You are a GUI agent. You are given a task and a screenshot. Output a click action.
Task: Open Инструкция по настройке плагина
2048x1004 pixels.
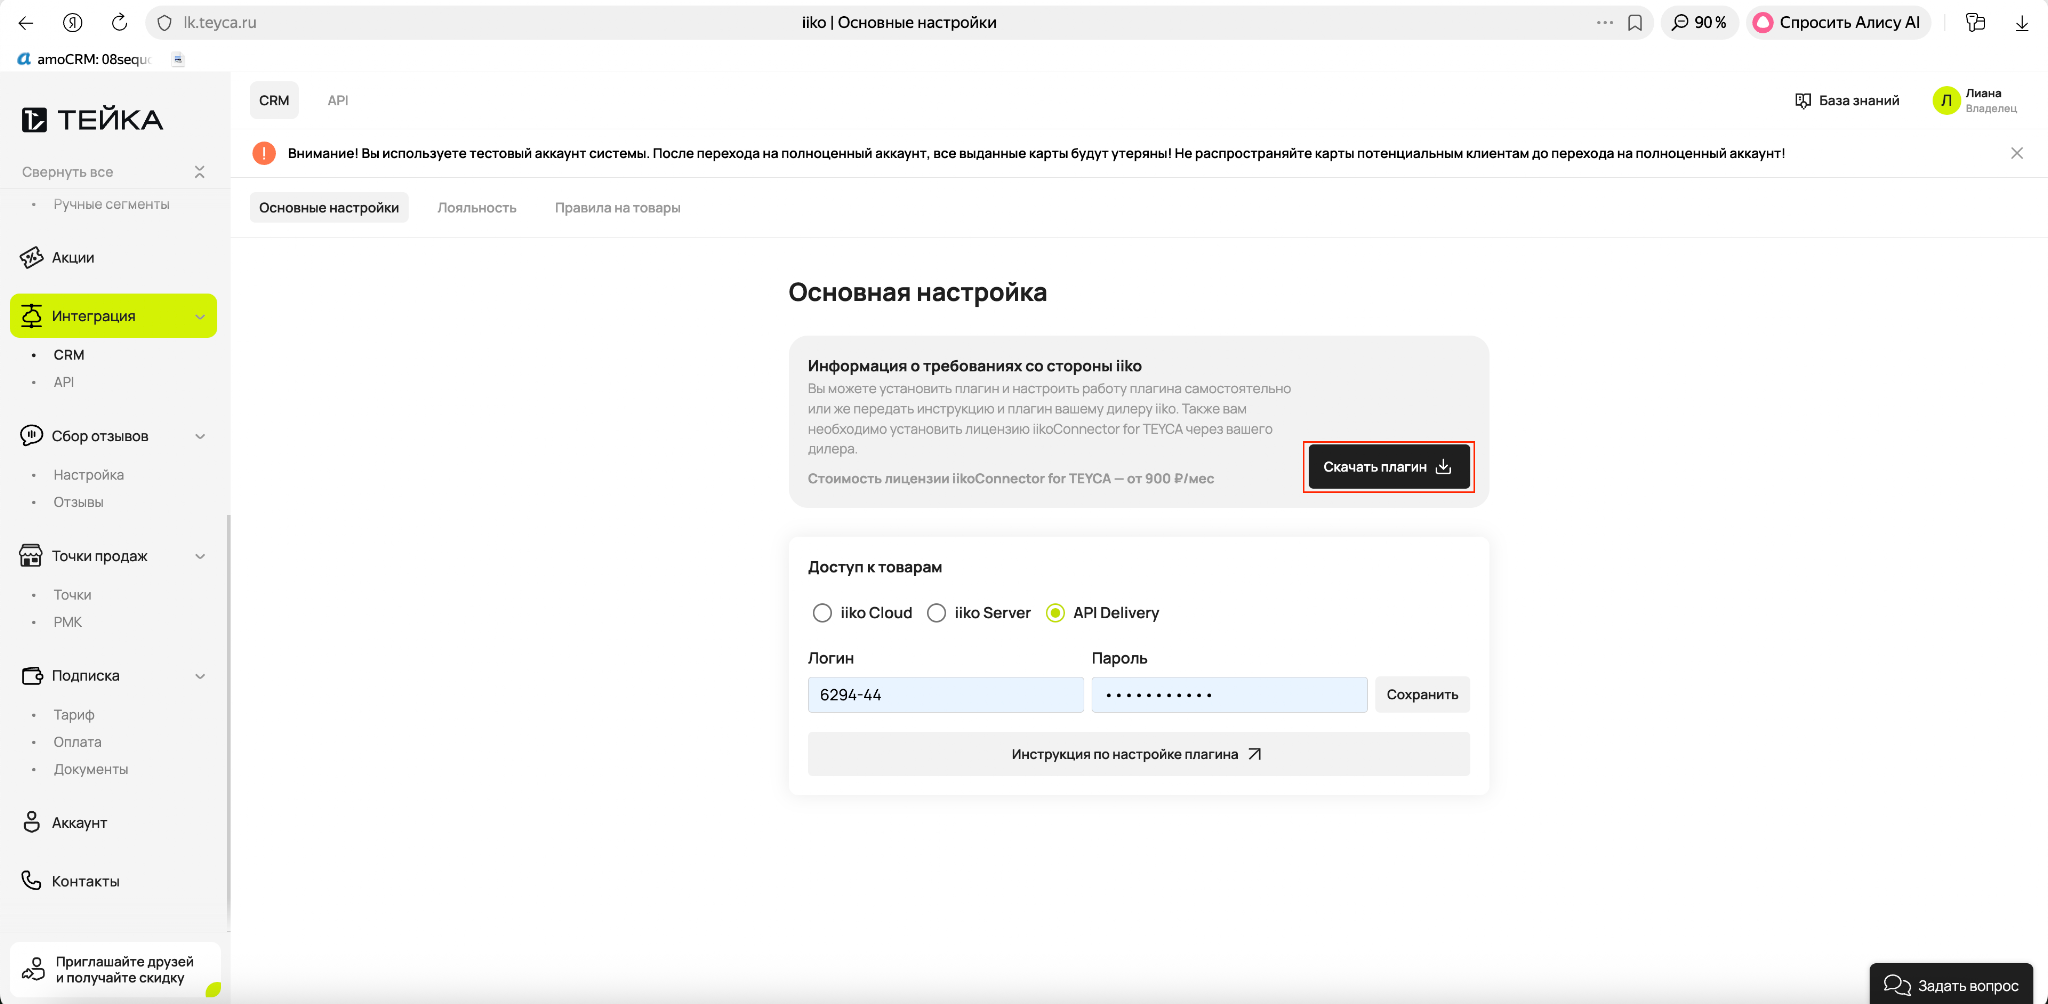1138,754
